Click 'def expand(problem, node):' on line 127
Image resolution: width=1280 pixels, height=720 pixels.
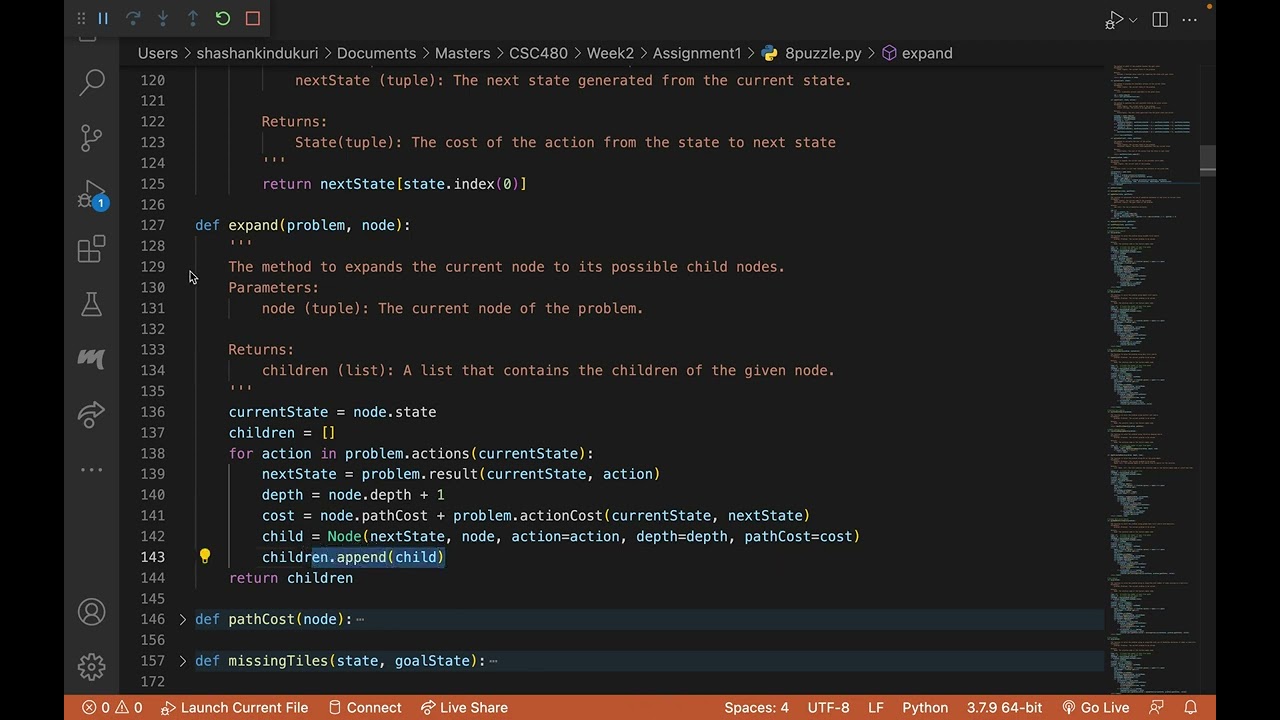click(x=303, y=225)
